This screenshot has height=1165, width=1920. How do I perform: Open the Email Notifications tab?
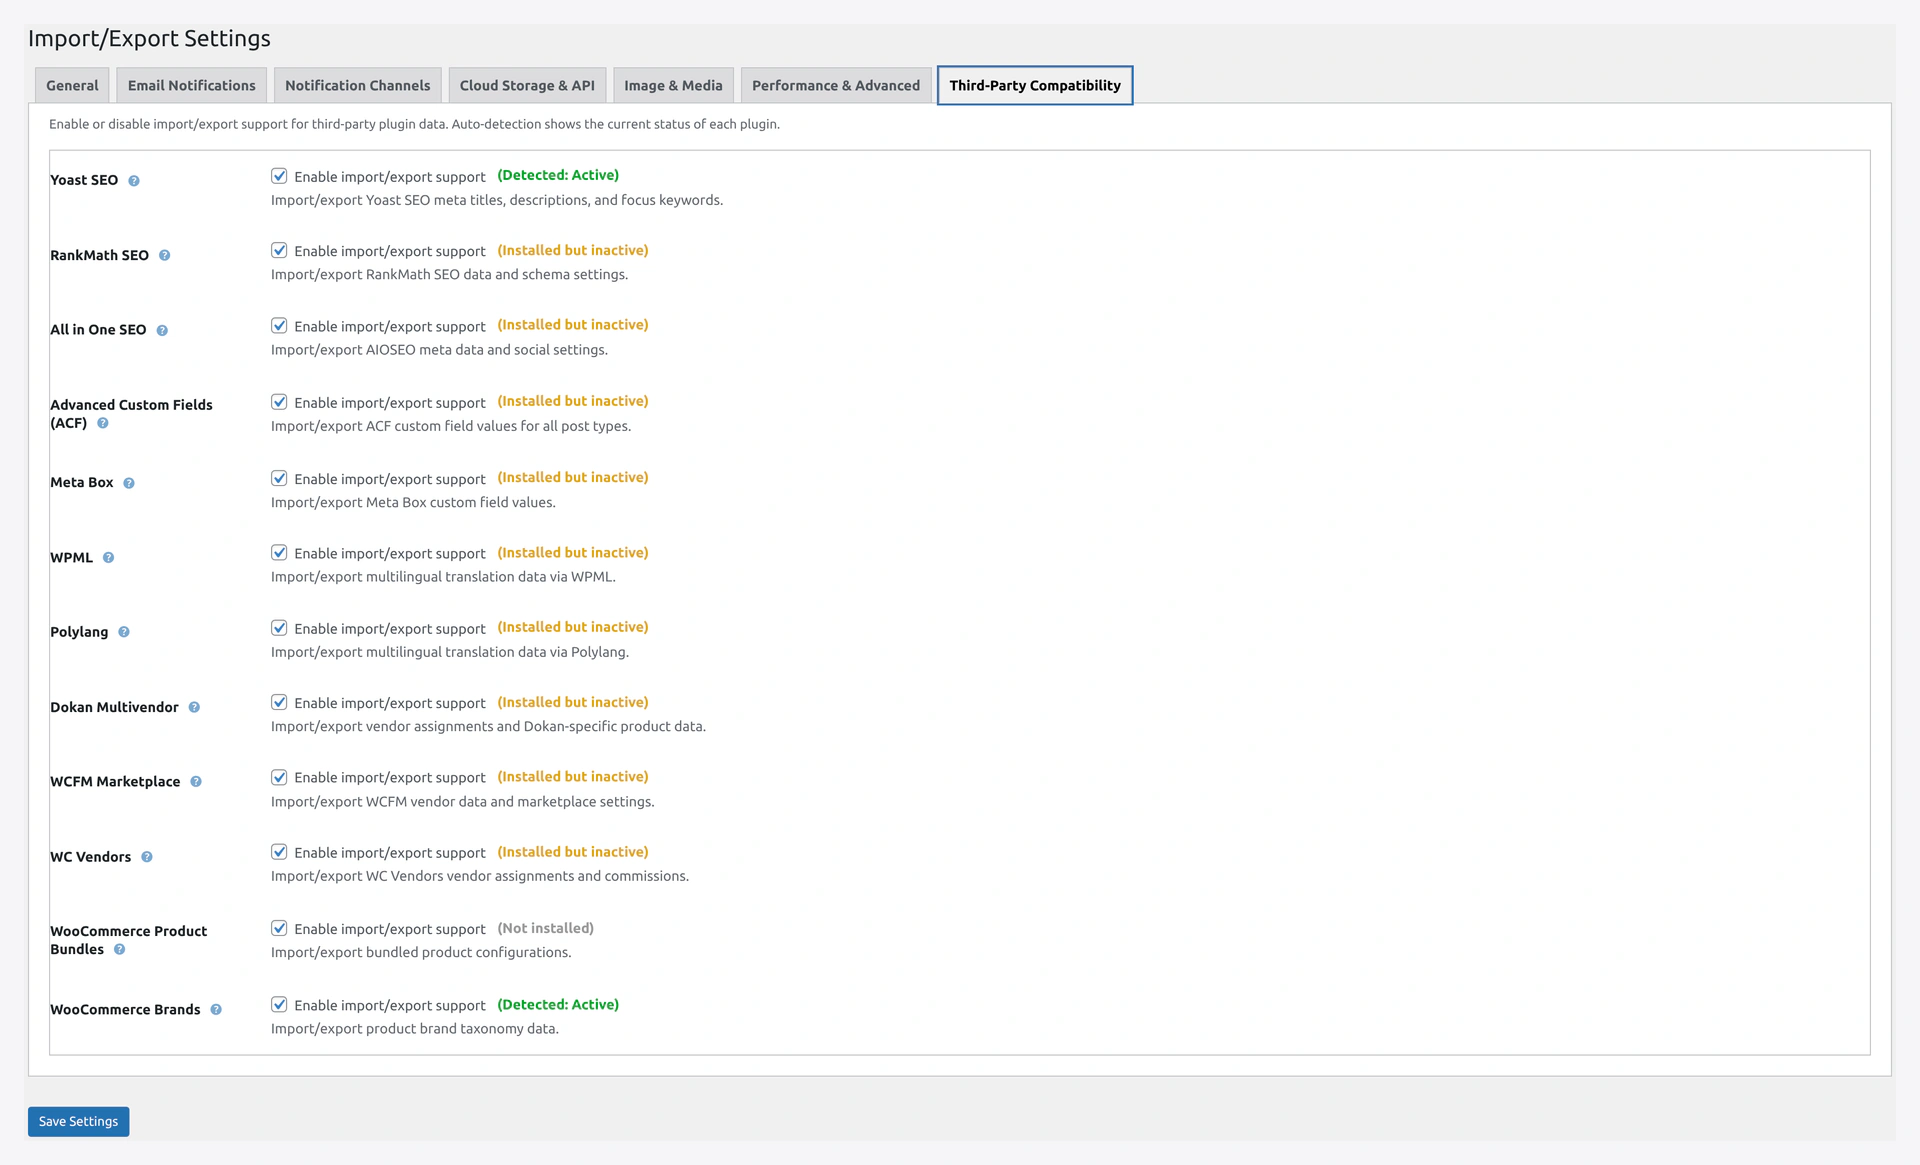point(192,85)
